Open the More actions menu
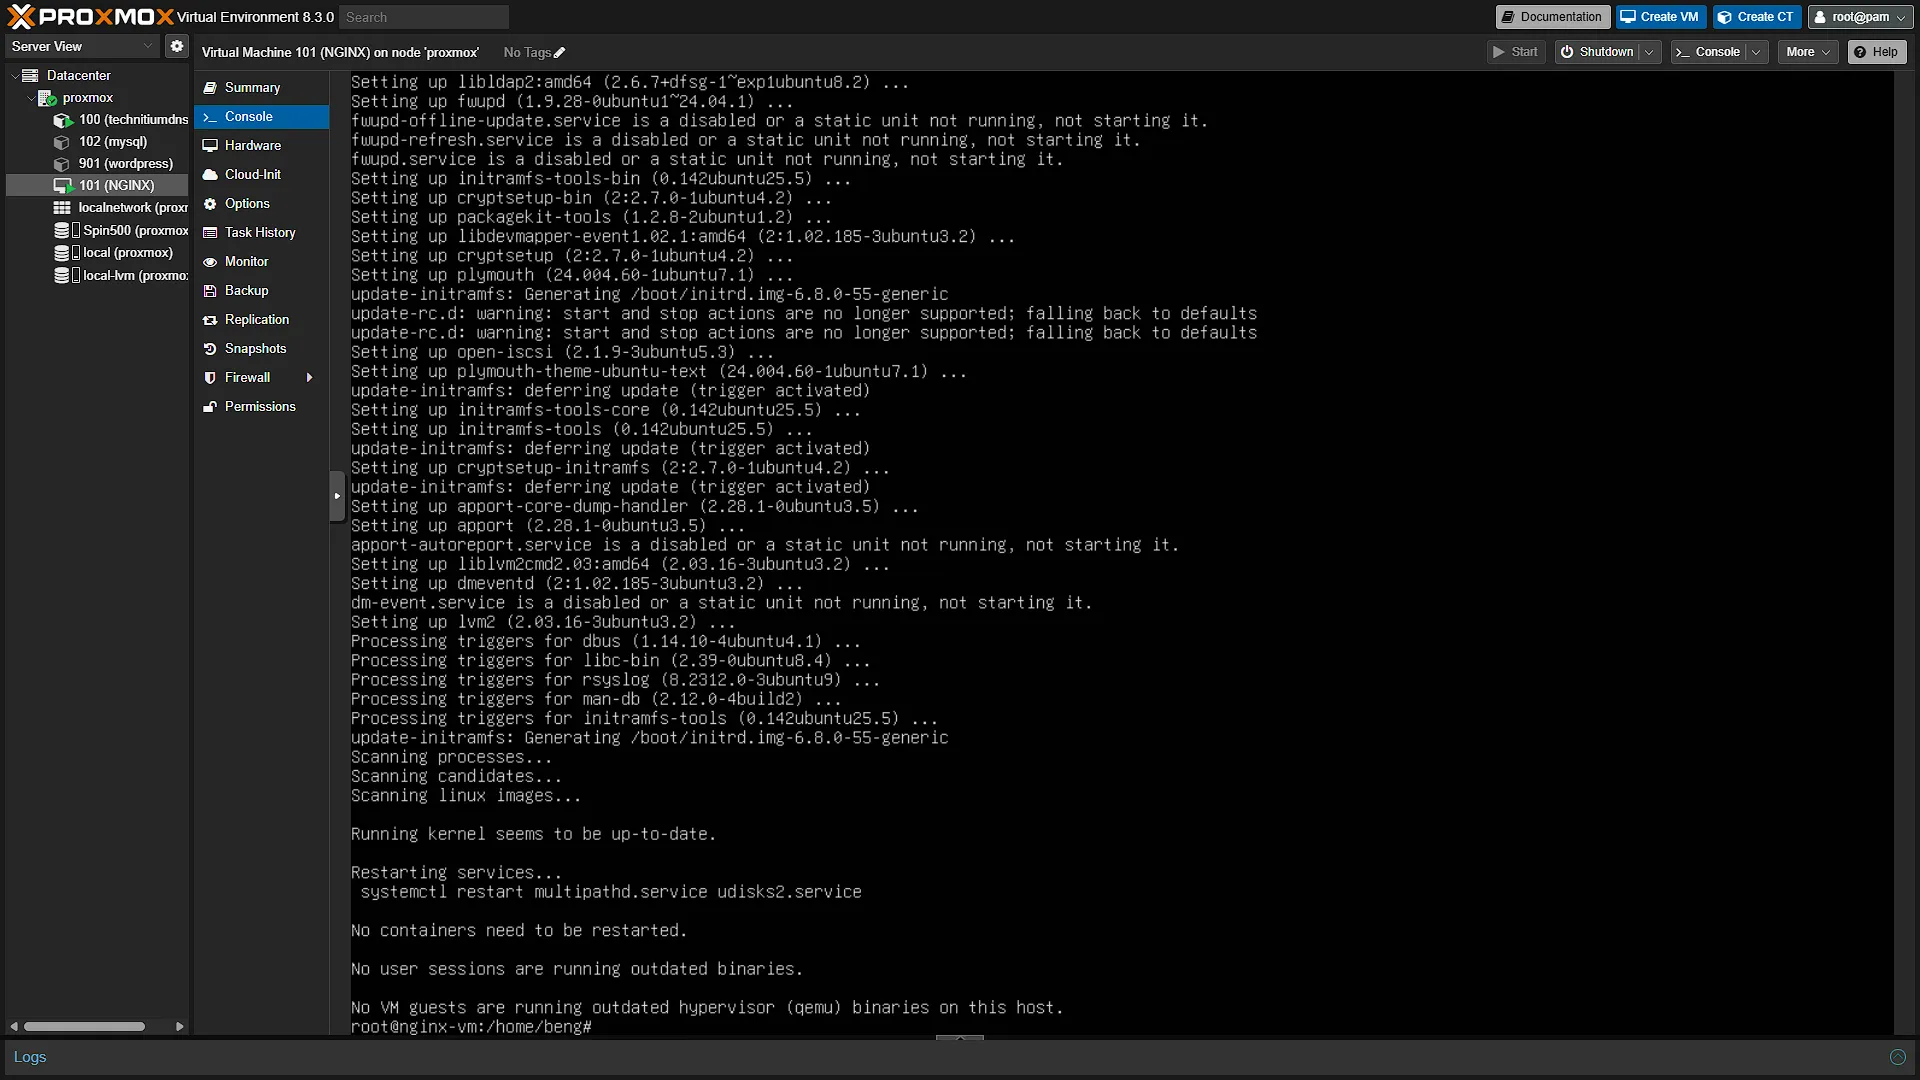 [x=1808, y=52]
